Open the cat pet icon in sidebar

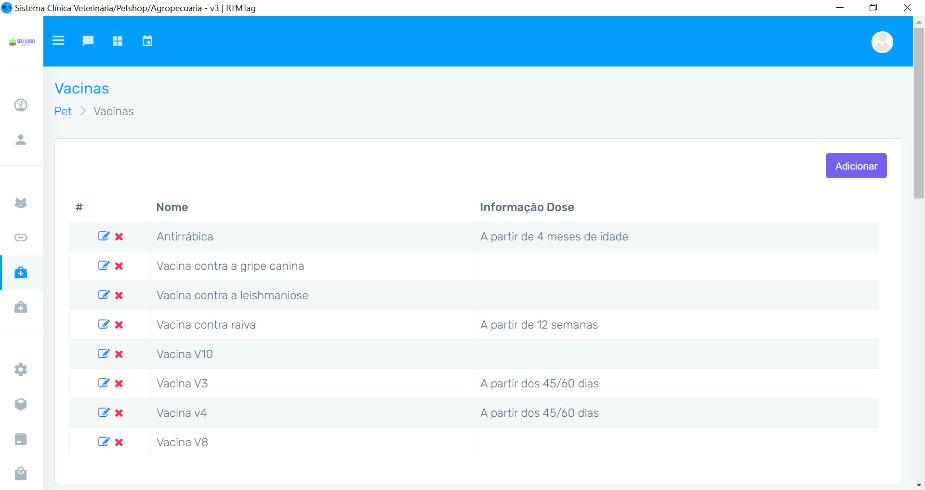click(x=21, y=203)
